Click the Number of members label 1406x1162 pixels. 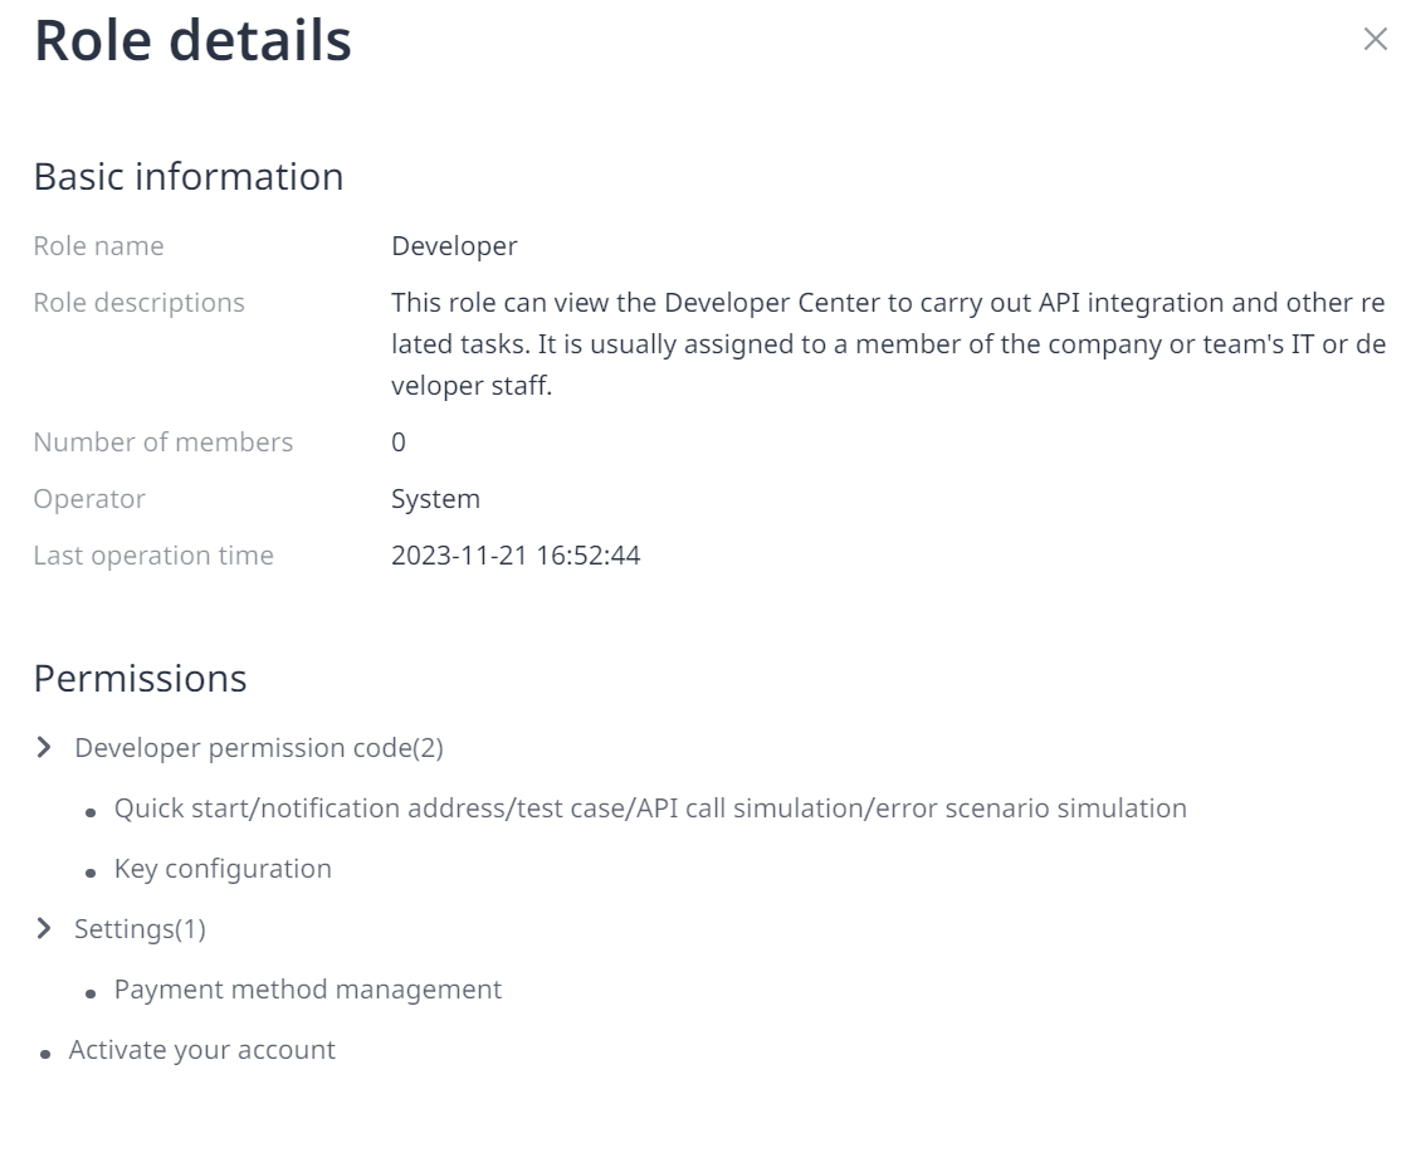click(163, 442)
